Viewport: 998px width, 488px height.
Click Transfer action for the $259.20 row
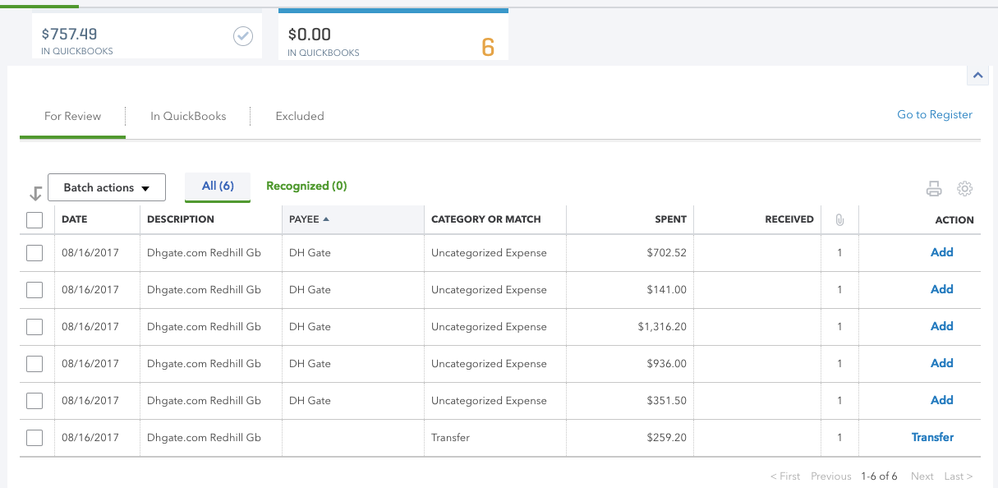coord(932,437)
